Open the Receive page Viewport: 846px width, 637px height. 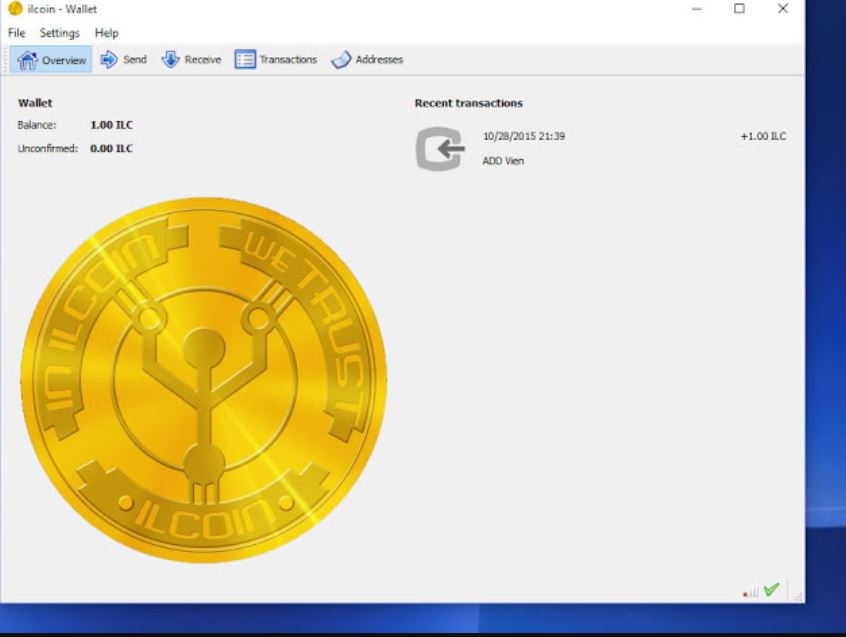tap(192, 59)
